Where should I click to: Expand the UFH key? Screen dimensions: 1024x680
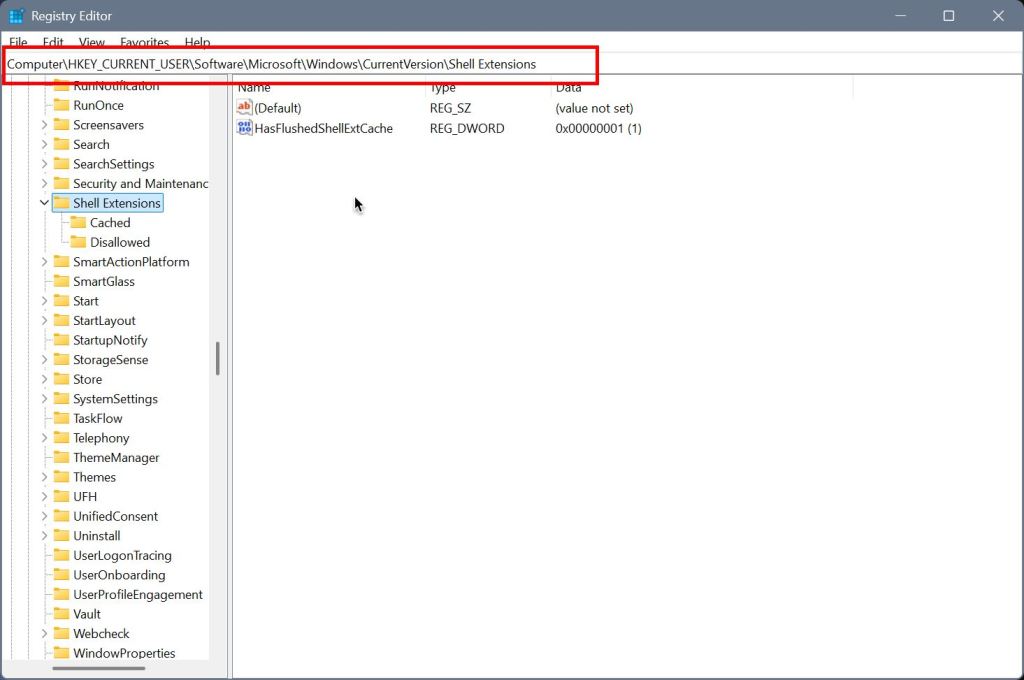(44, 497)
